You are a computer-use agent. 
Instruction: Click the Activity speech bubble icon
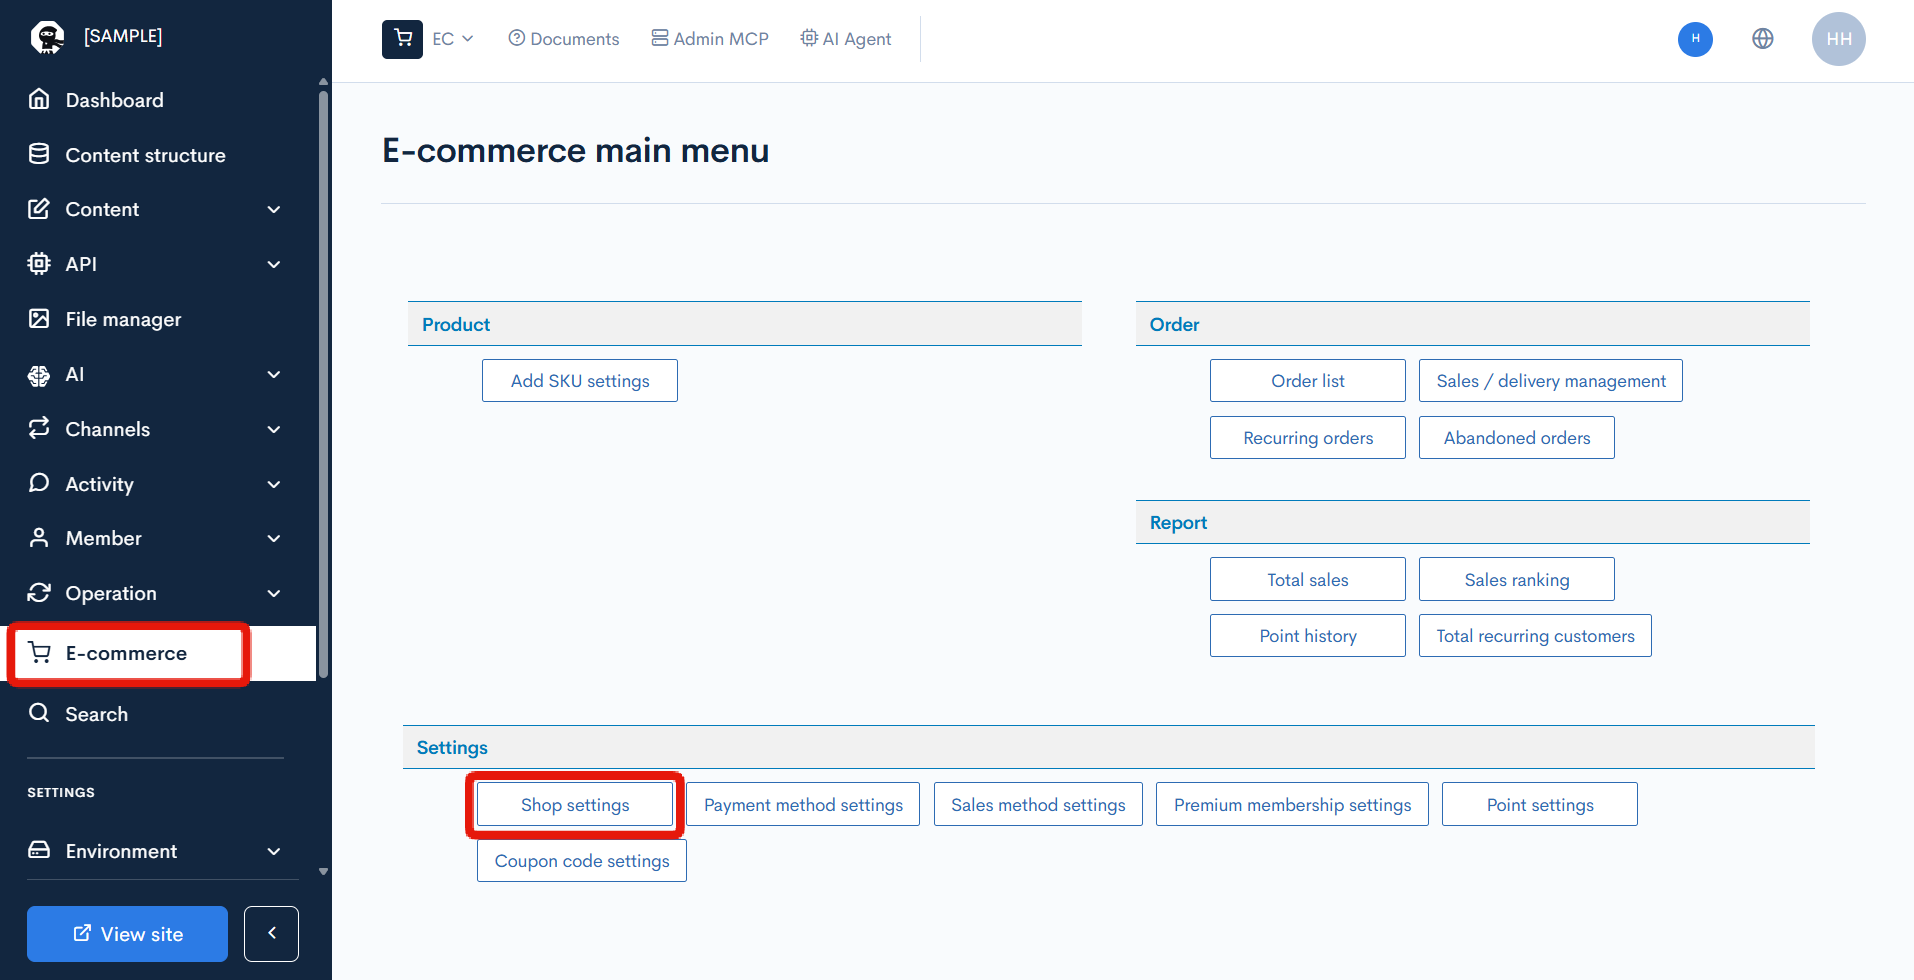tap(39, 483)
